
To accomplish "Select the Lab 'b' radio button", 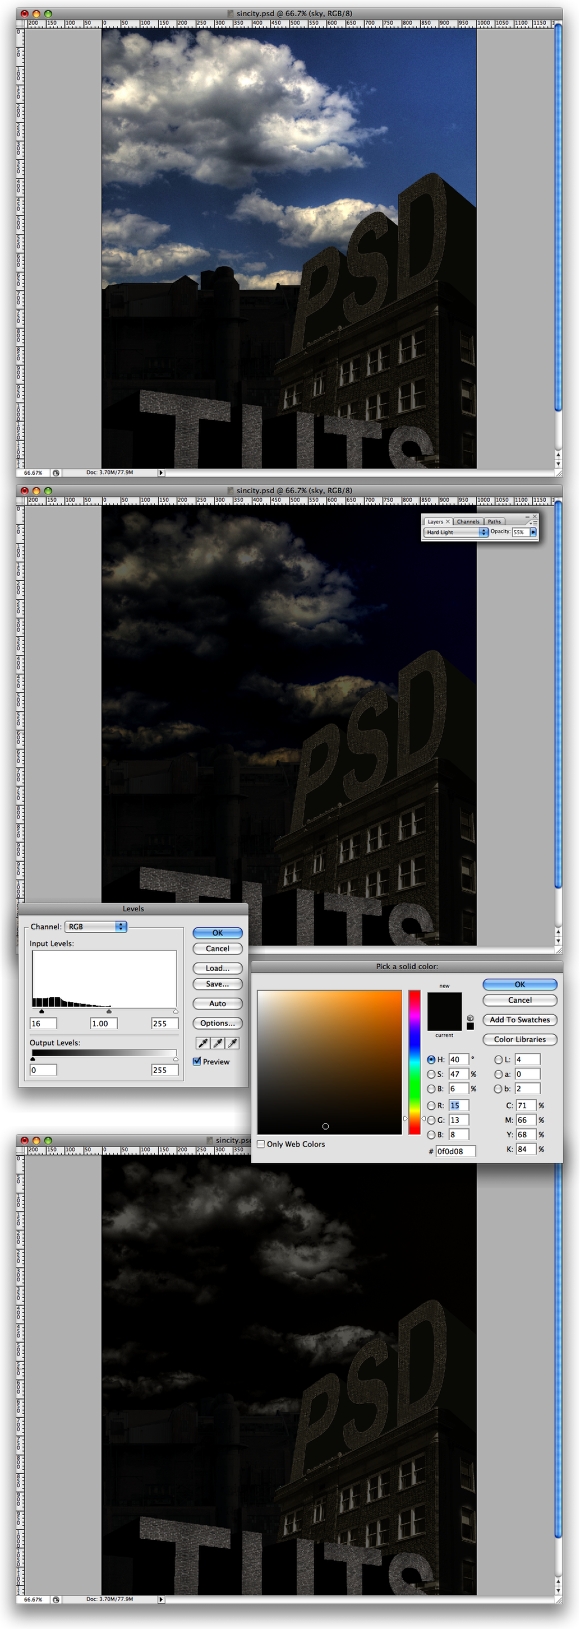I will pyautogui.click(x=498, y=1088).
